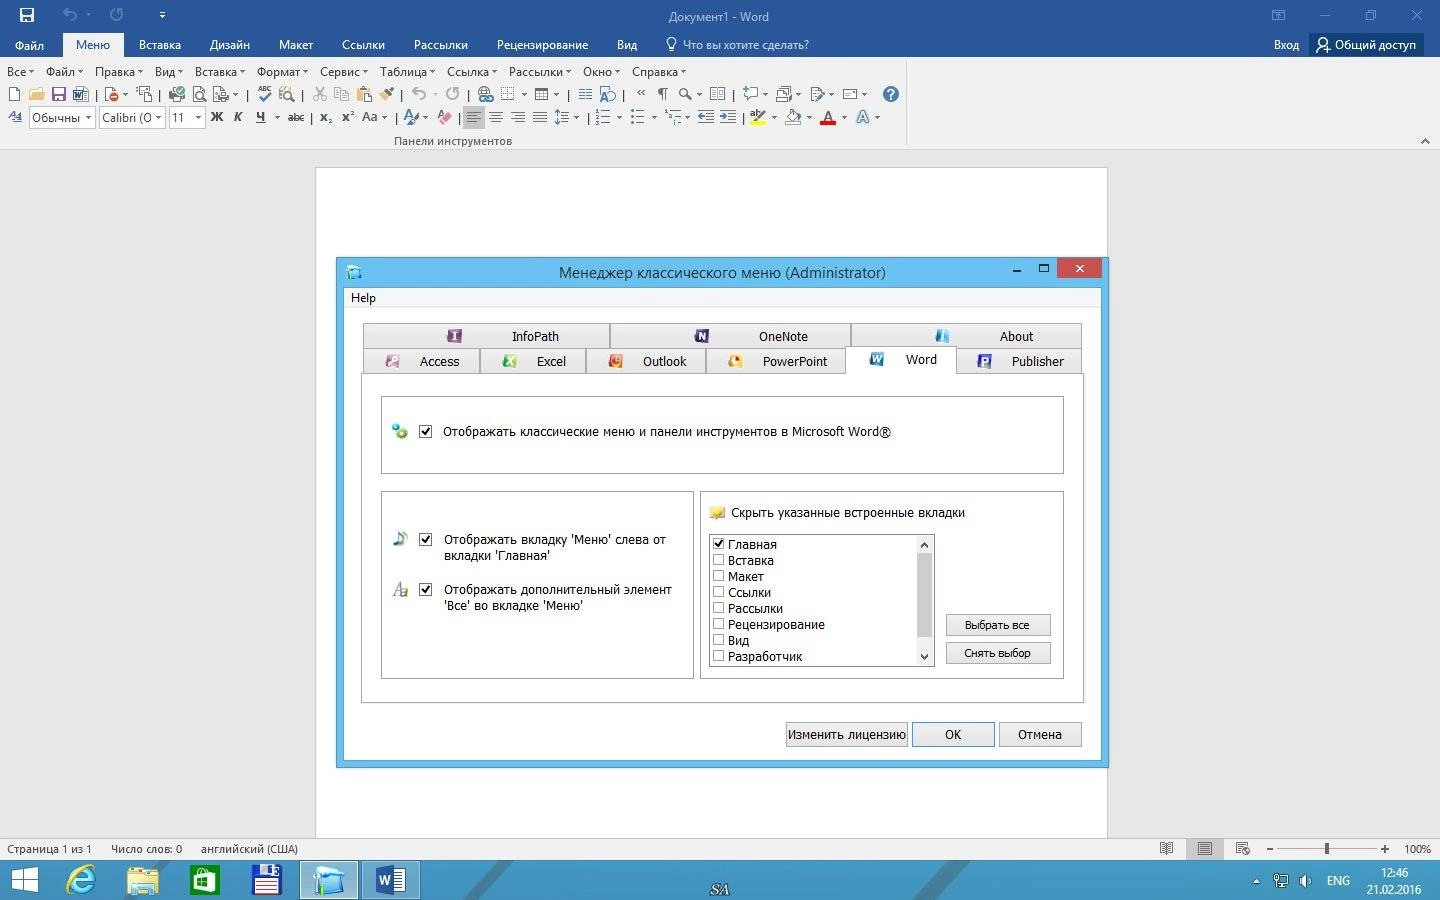Check Разработчик in hidden tabs list
Screen dimensions: 1440x900
(718, 656)
